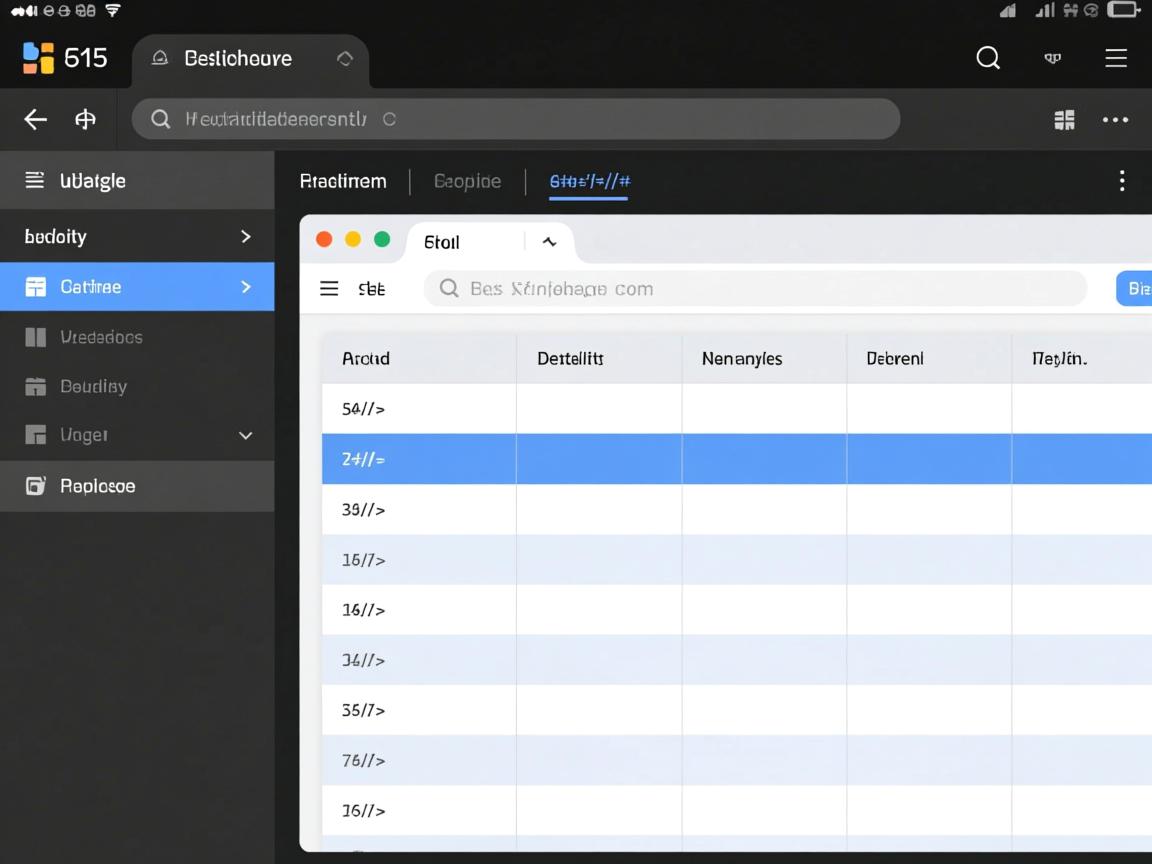Switch to the Seopioe tab
The image size is (1152, 864).
point(467,181)
